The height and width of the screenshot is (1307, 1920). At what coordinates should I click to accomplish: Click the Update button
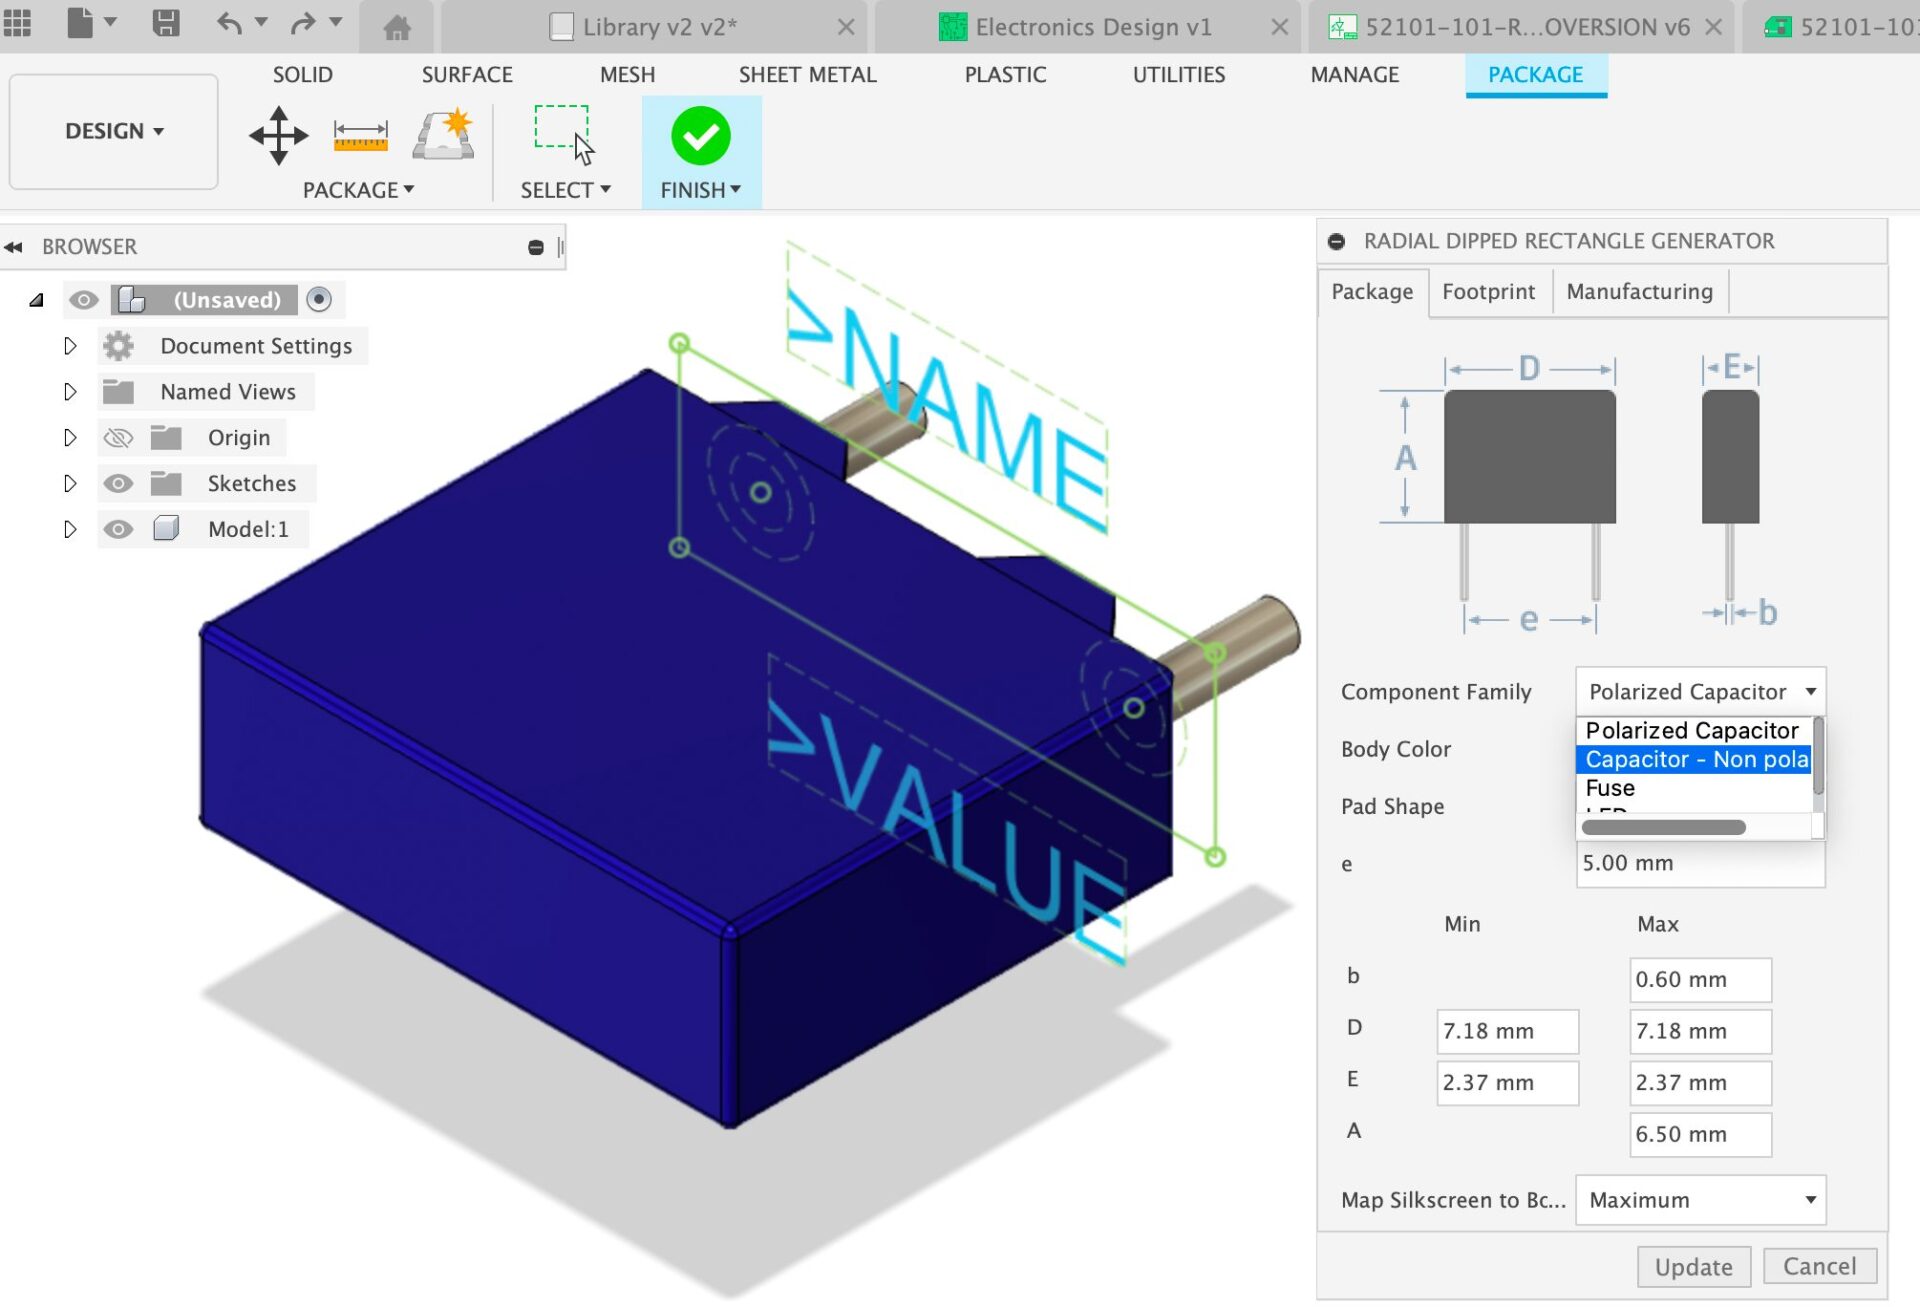click(x=1693, y=1266)
